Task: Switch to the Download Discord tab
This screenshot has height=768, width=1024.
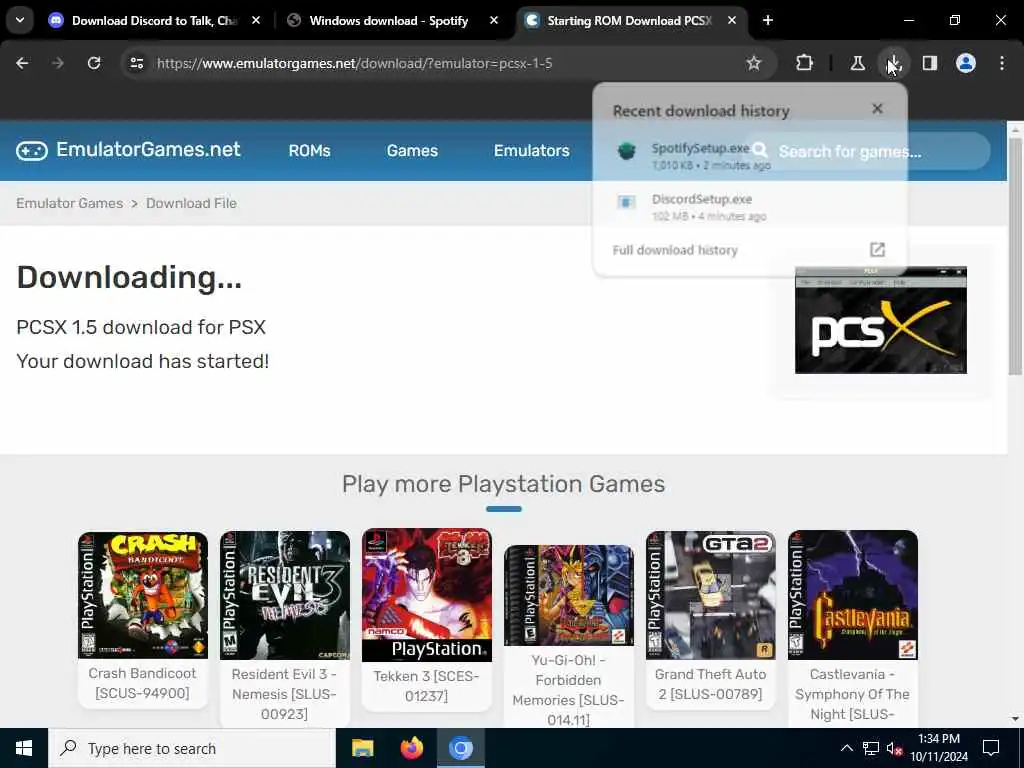Action: point(155,20)
